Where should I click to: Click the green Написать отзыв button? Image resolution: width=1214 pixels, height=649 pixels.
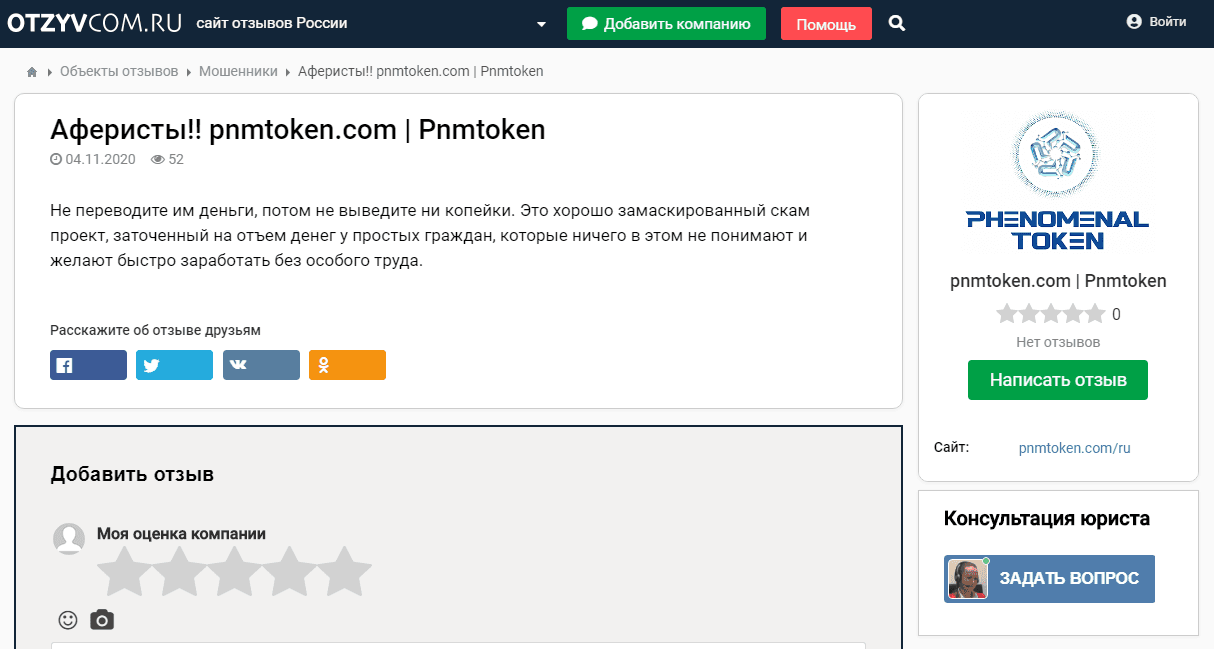click(x=1057, y=380)
